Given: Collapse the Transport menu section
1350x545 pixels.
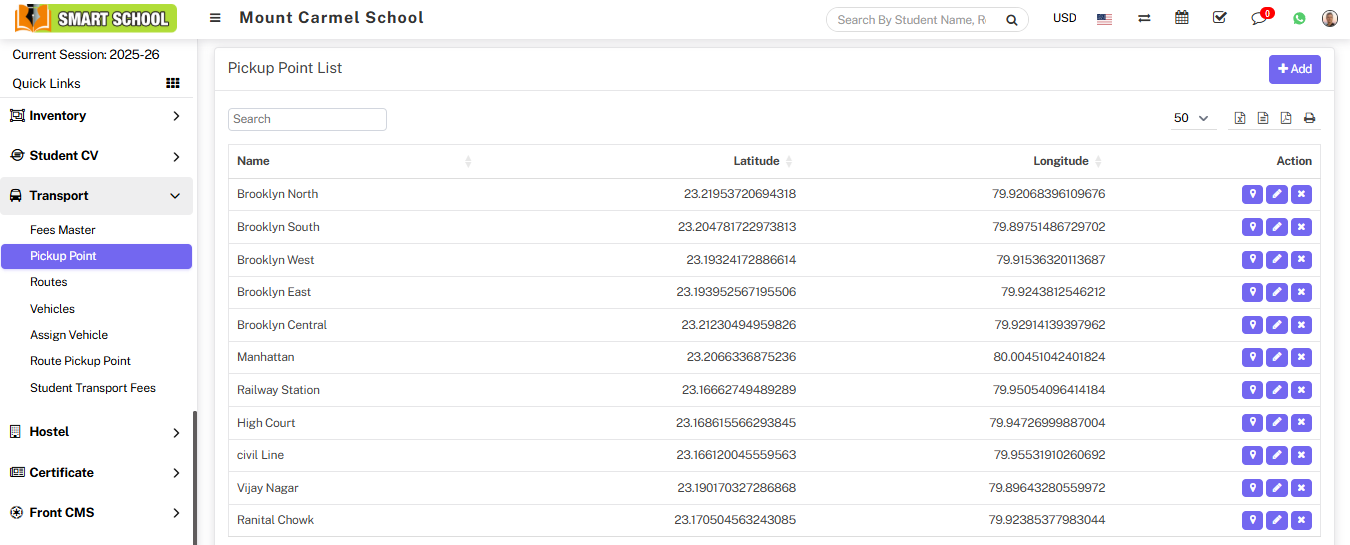Looking at the screenshot, I should pos(96,196).
